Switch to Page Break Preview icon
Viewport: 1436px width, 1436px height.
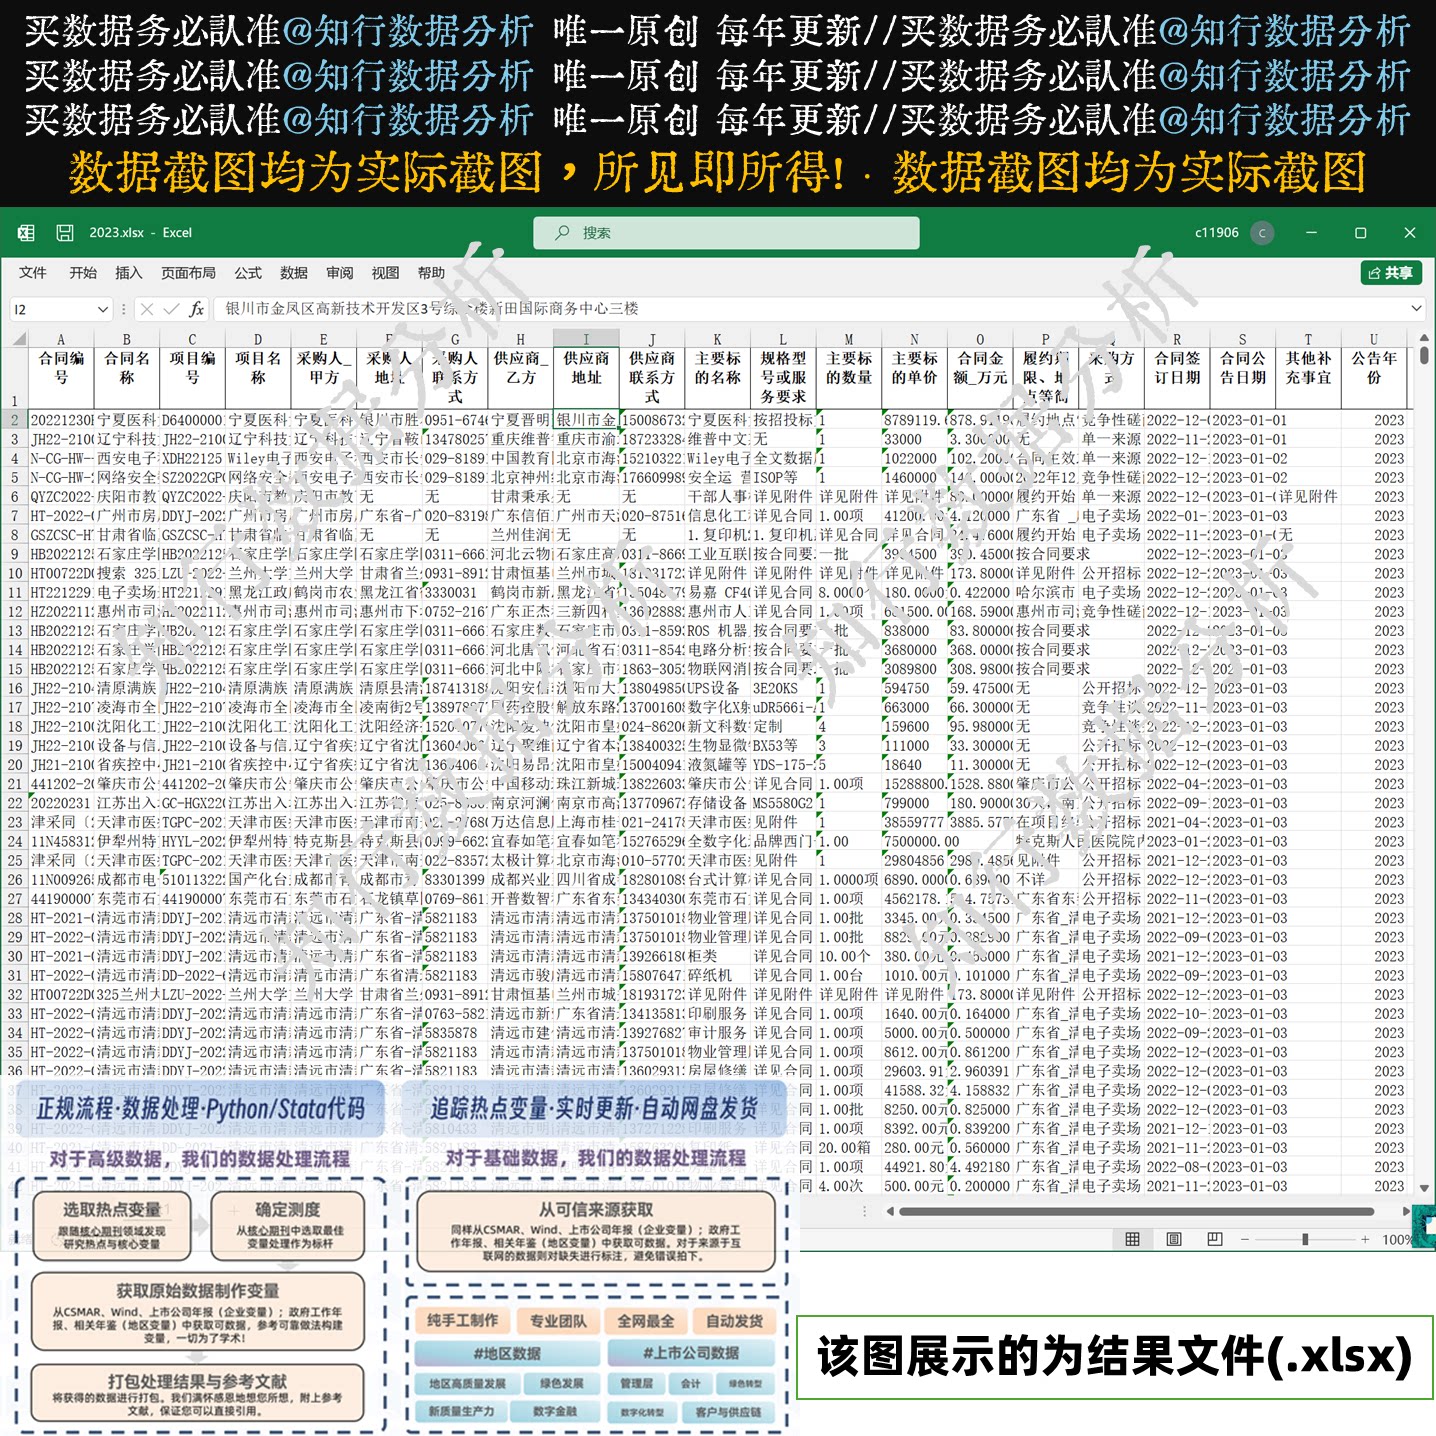coord(1215,1239)
